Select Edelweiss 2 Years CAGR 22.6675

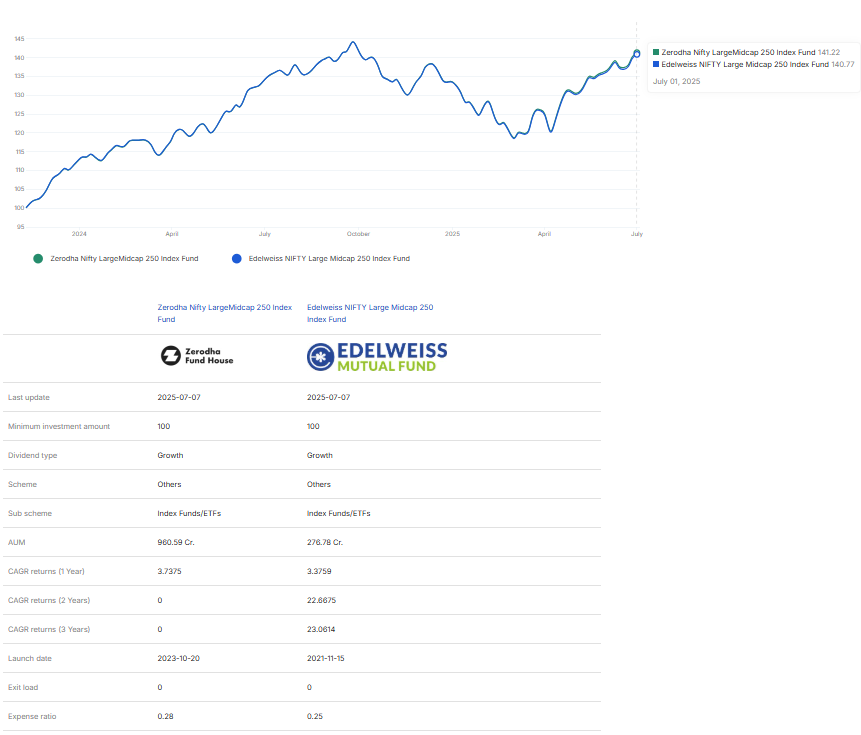pyautogui.click(x=321, y=601)
